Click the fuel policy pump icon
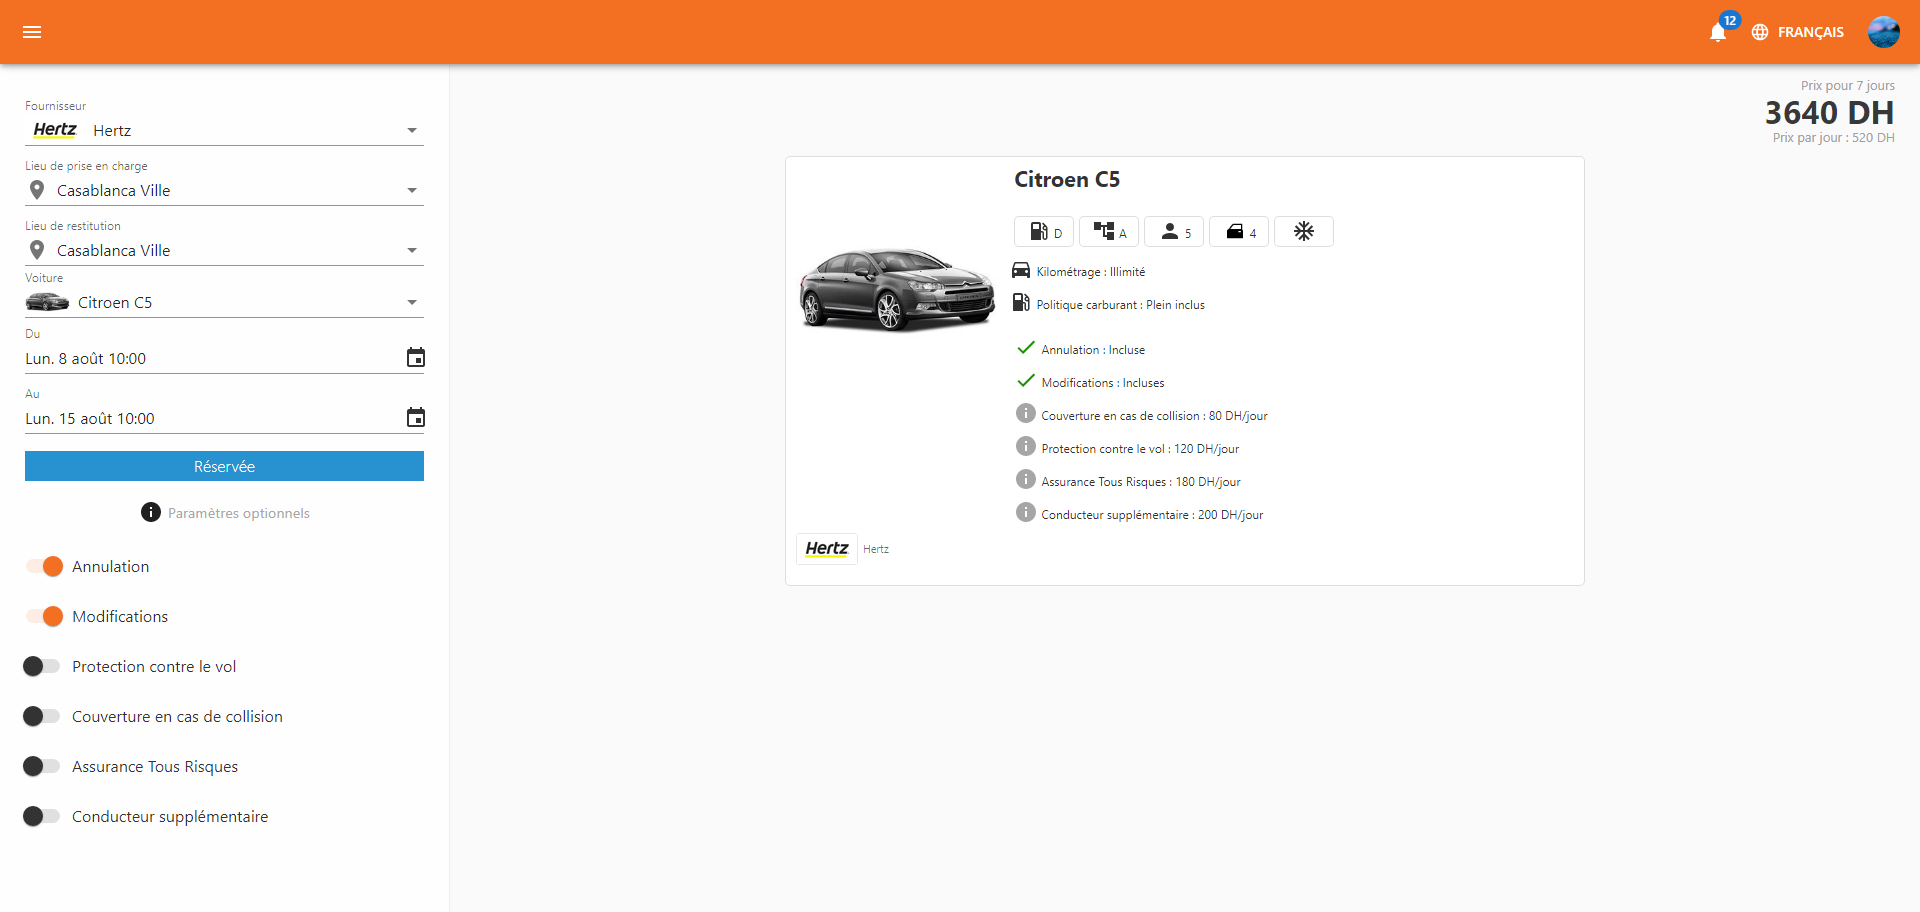 [x=1021, y=302]
